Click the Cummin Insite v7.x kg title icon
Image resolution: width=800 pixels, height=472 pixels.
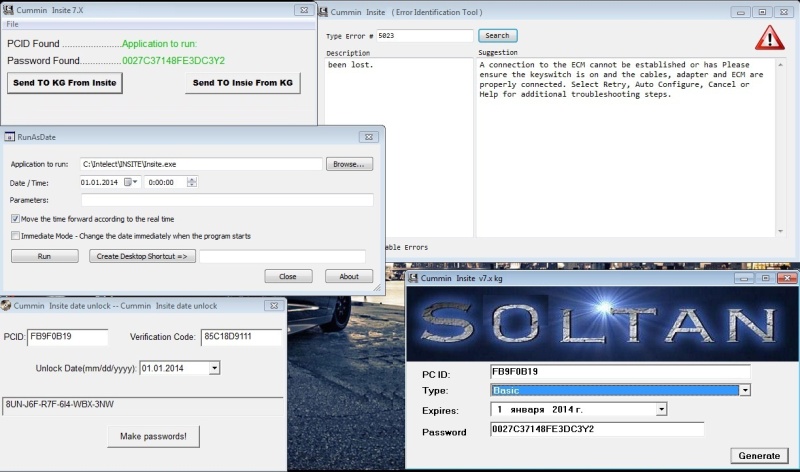[413, 278]
